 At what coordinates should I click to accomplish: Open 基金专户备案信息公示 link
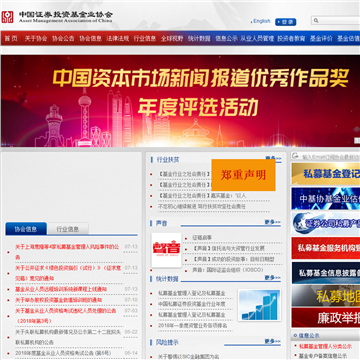tap(323, 356)
